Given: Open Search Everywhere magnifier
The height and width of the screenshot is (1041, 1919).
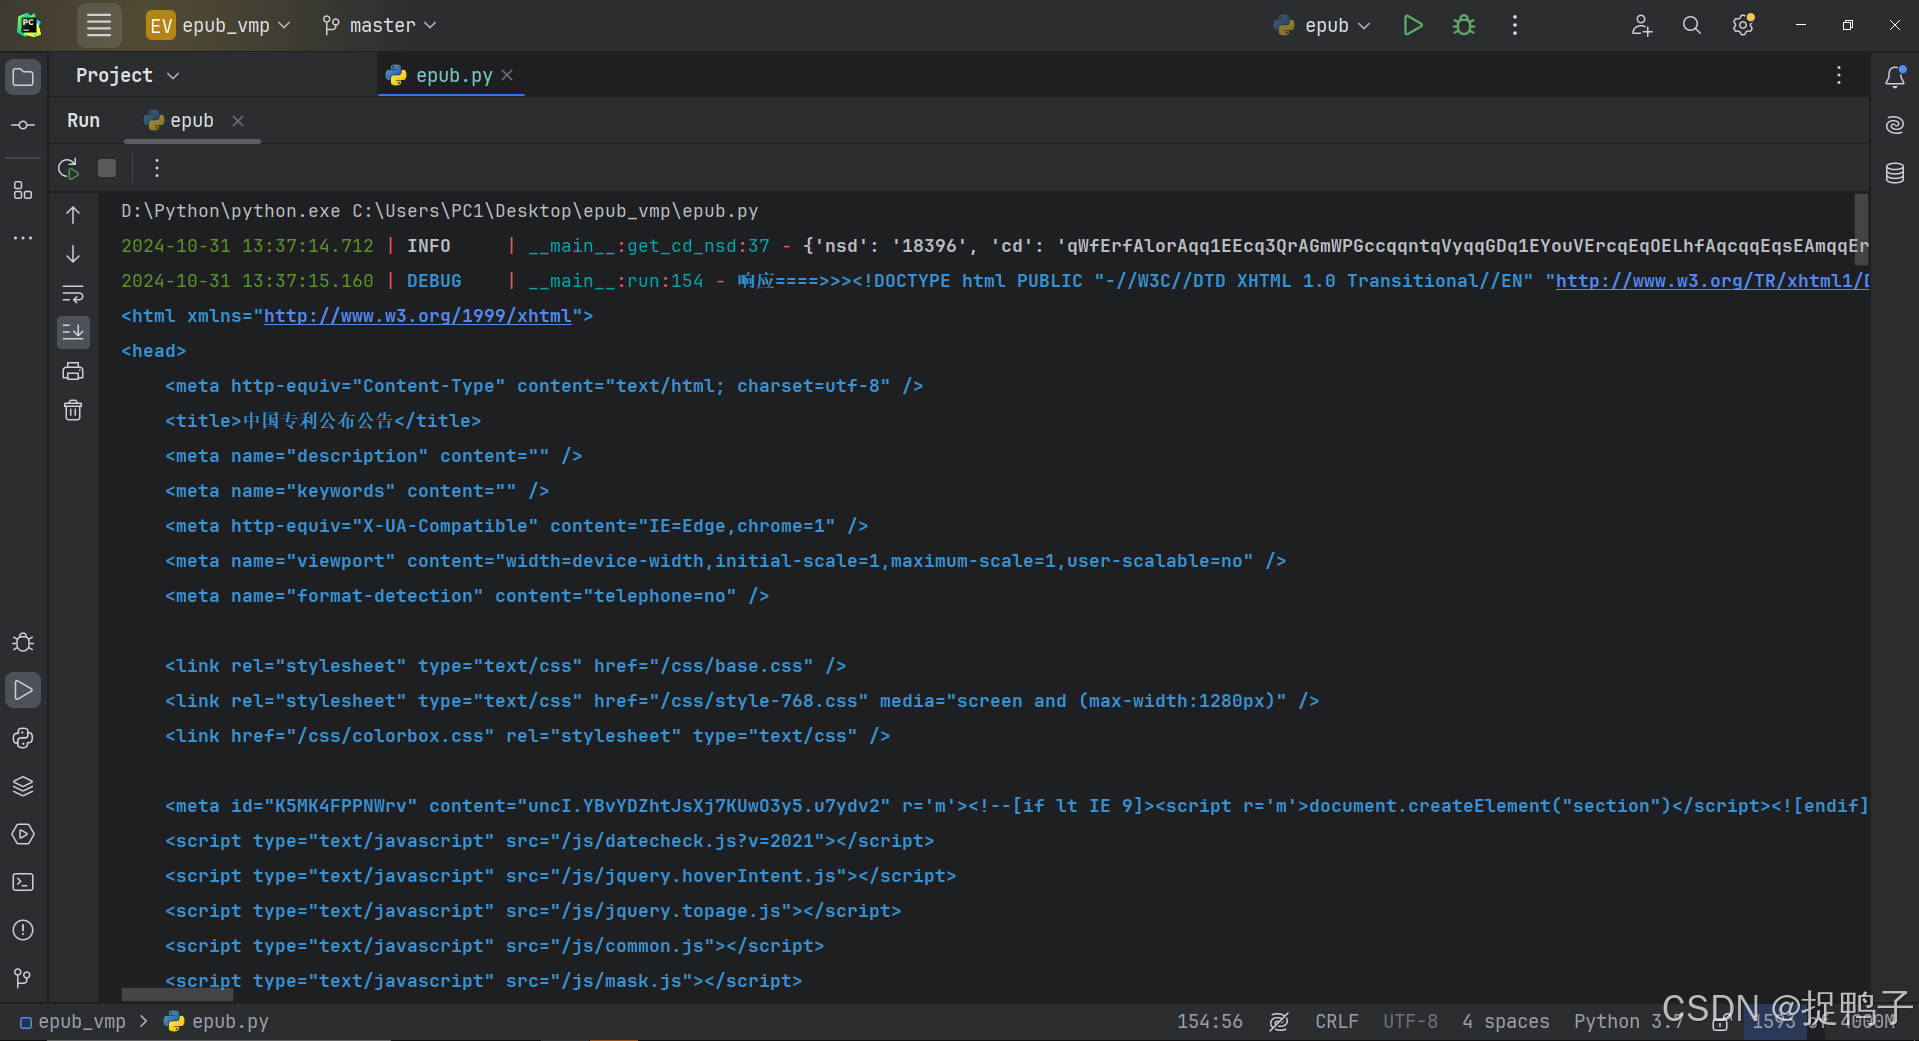Looking at the screenshot, I should 1691,25.
